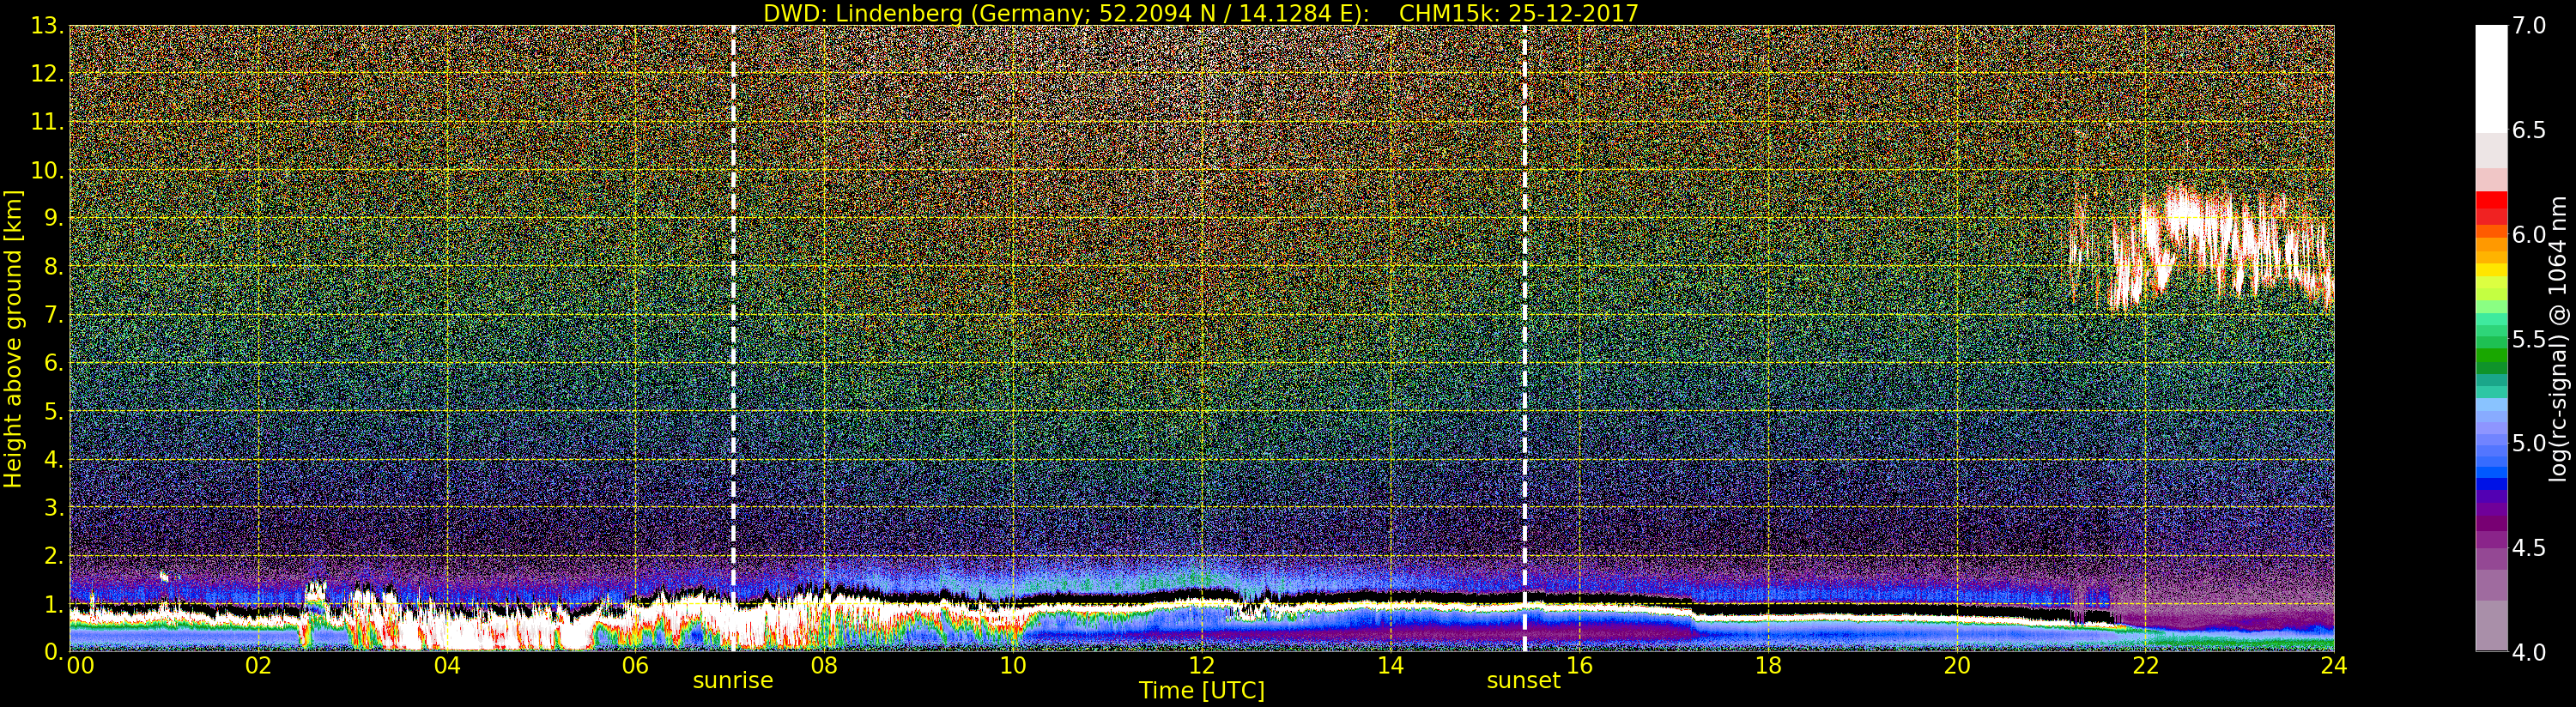Click the height axis tick "8."

click(x=54, y=267)
